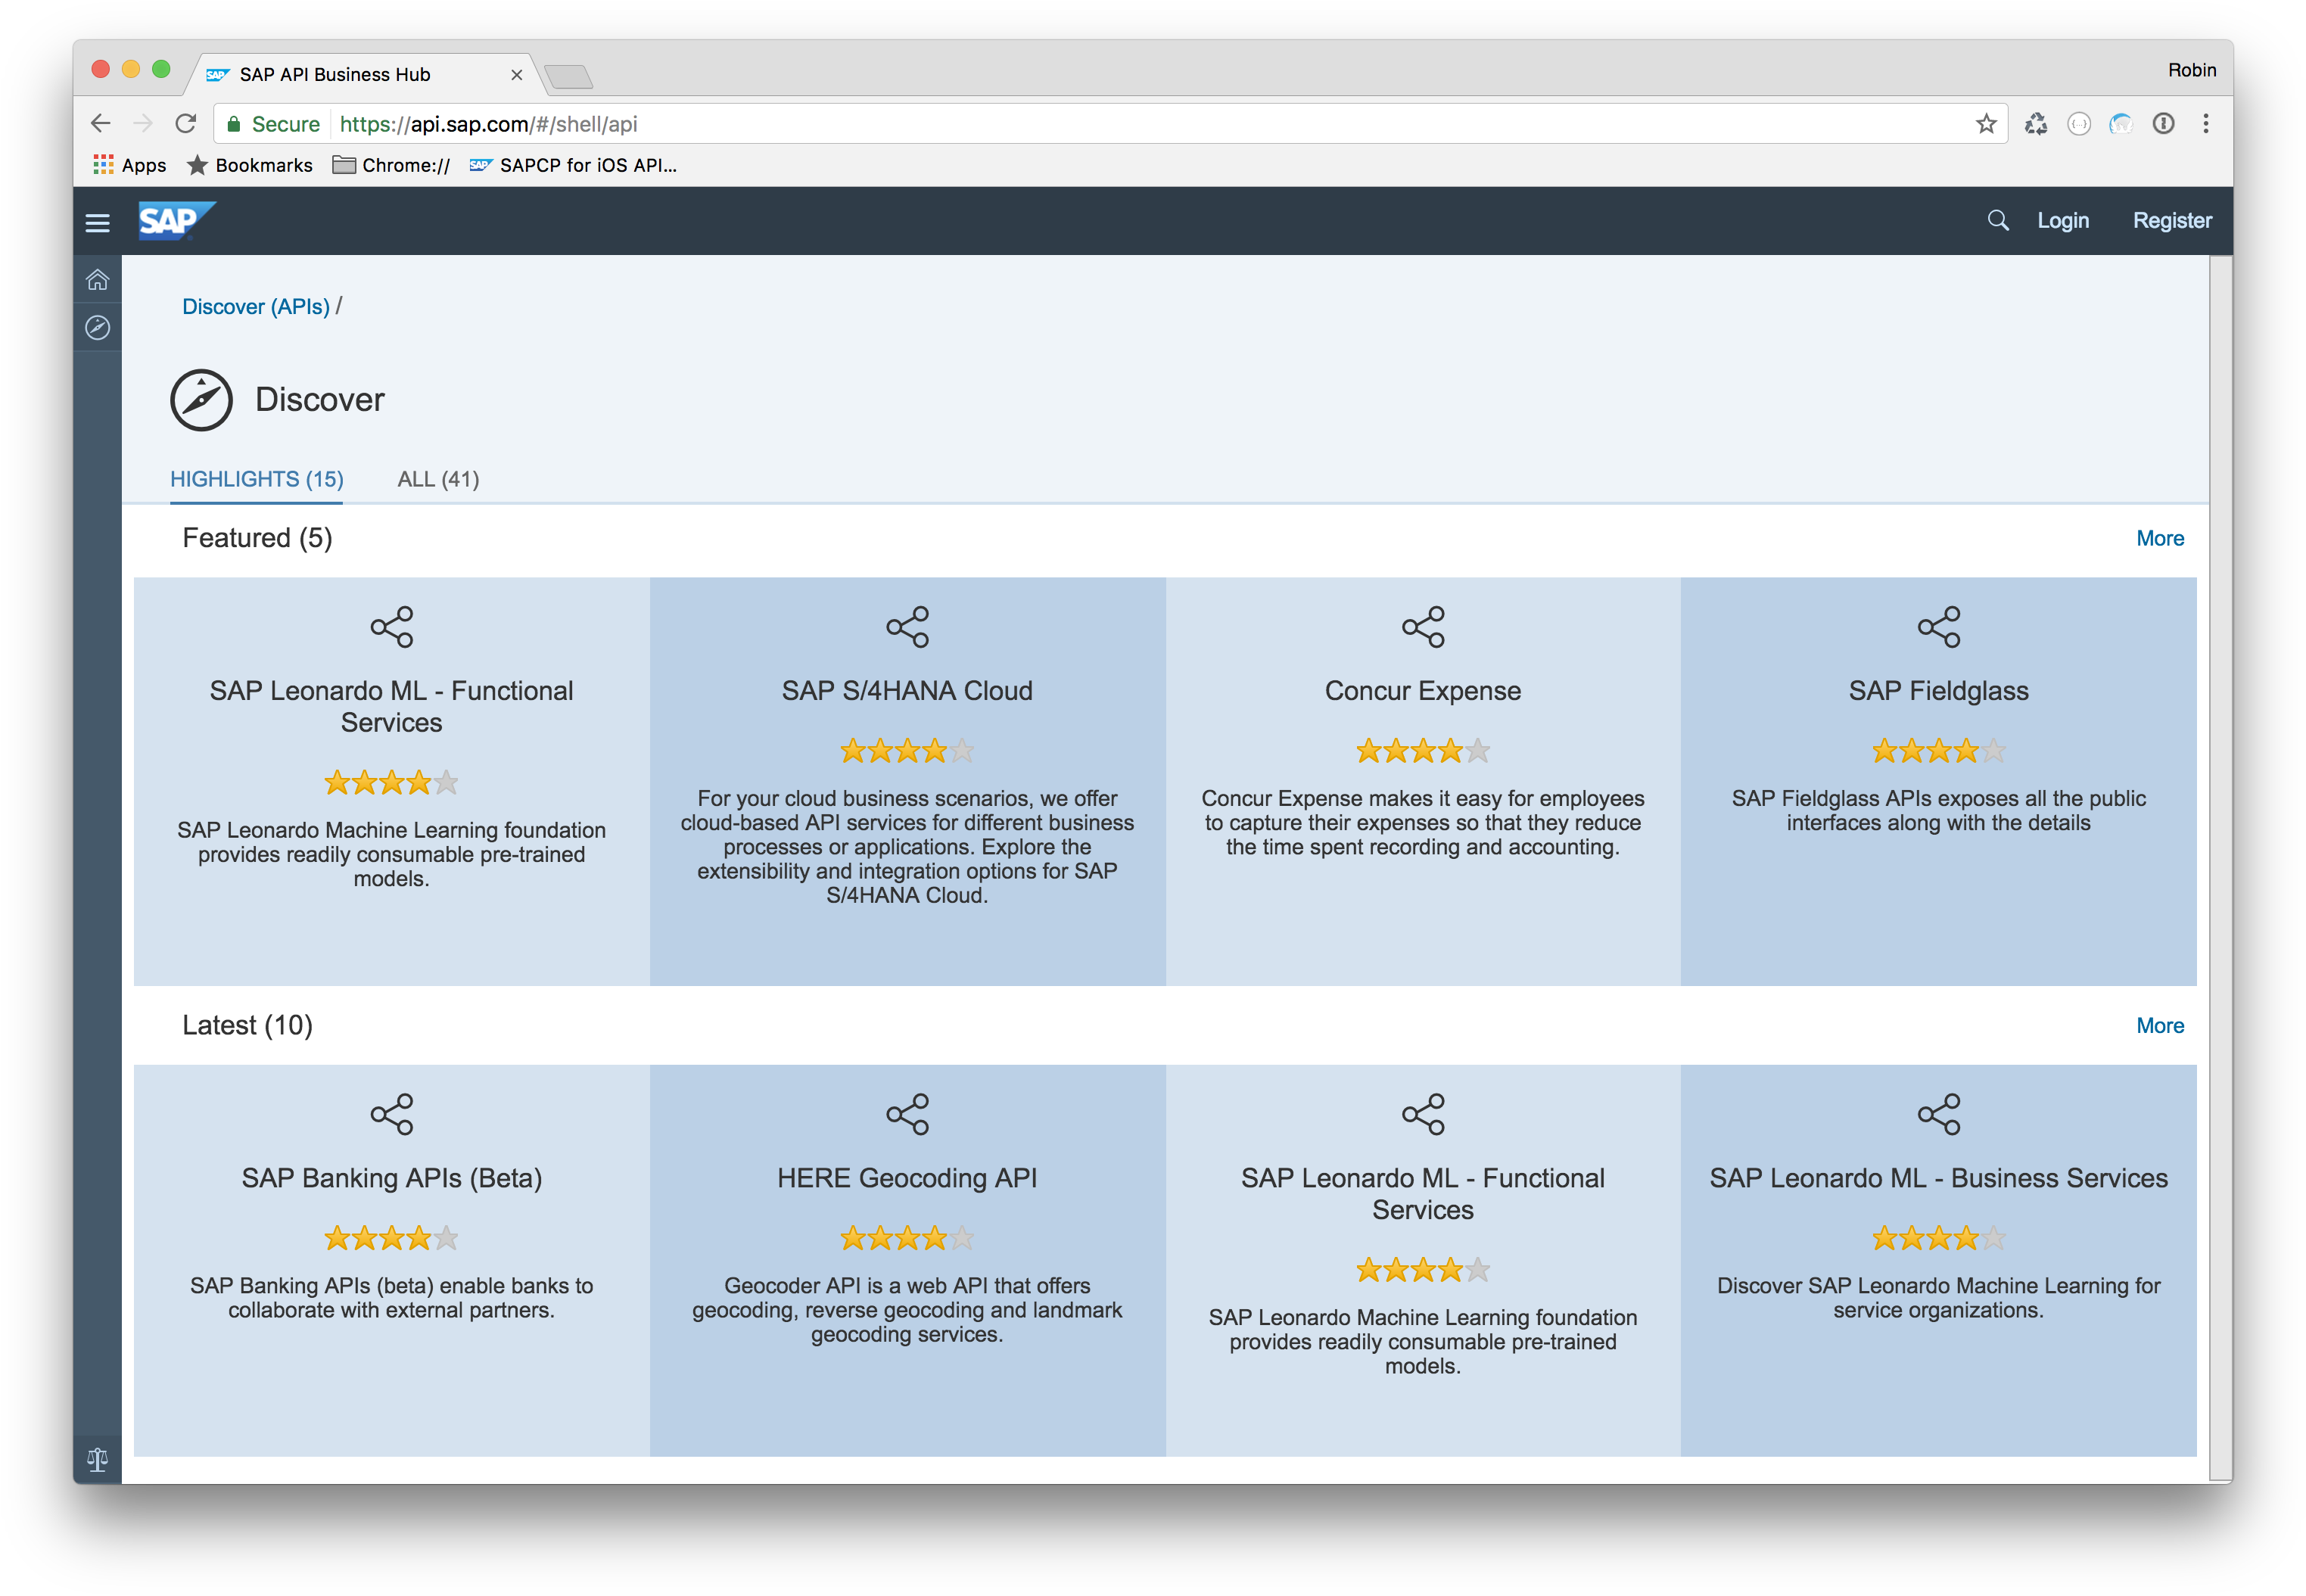Click the share icon on HERE Geocoding API card
The width and height of the screenshot is (2306, 1596).
point(907,1114)
